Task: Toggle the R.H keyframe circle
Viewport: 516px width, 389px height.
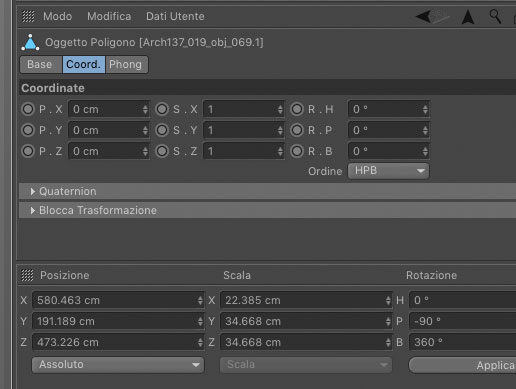Action: coord(297,109)
